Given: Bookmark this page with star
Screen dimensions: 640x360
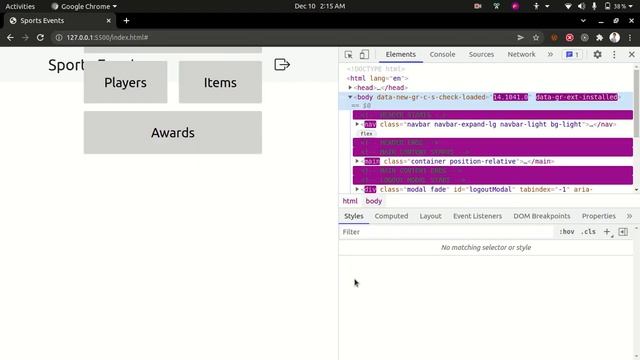Looking at the screenshot, I should point(536,37).
